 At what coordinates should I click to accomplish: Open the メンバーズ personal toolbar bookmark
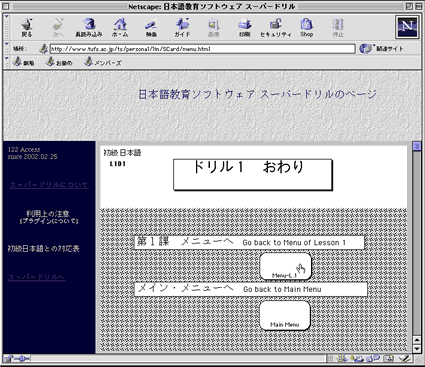103,62
